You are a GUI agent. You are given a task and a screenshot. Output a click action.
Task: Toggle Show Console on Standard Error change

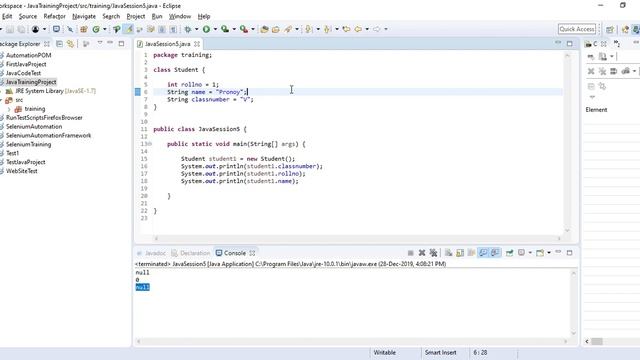click(x=495, y=253)
